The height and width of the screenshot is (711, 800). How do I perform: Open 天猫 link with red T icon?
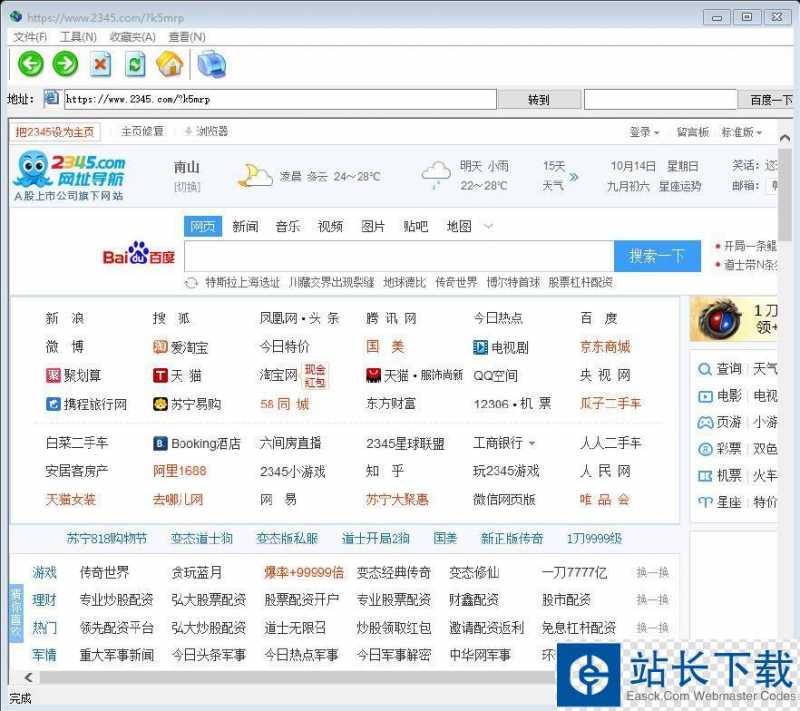177,376
